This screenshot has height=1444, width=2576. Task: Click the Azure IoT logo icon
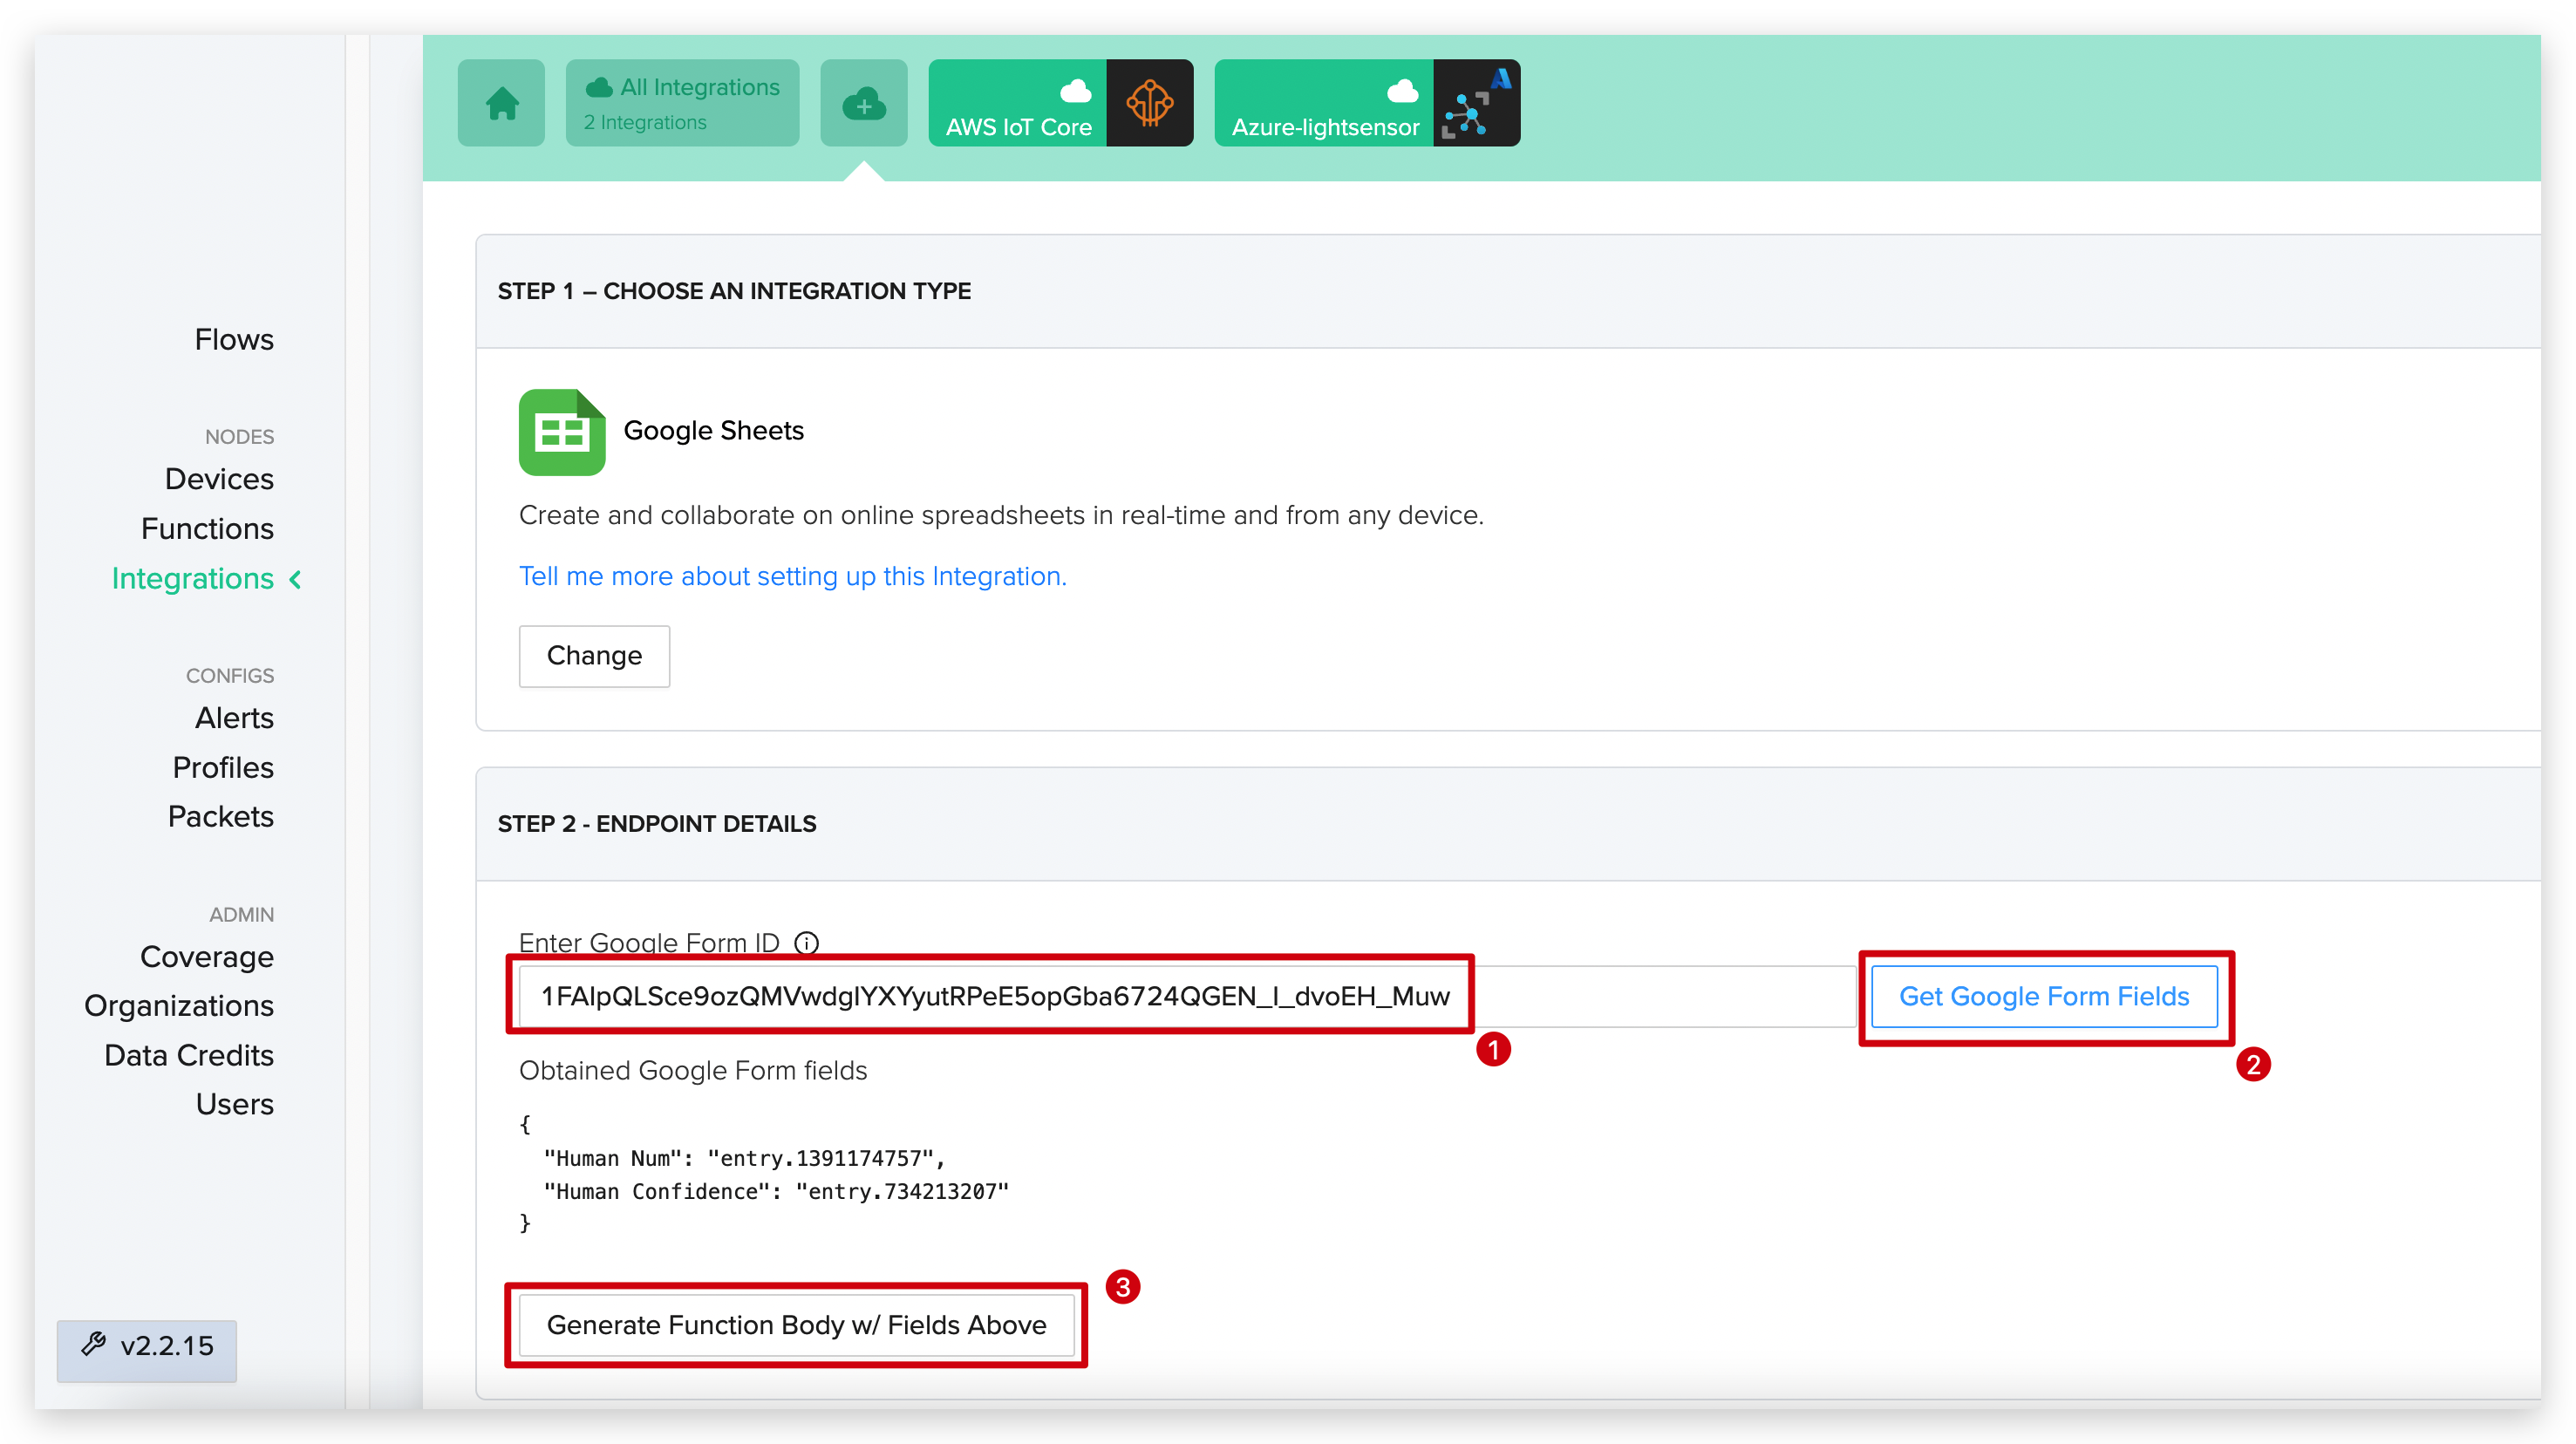point(1477,103)
